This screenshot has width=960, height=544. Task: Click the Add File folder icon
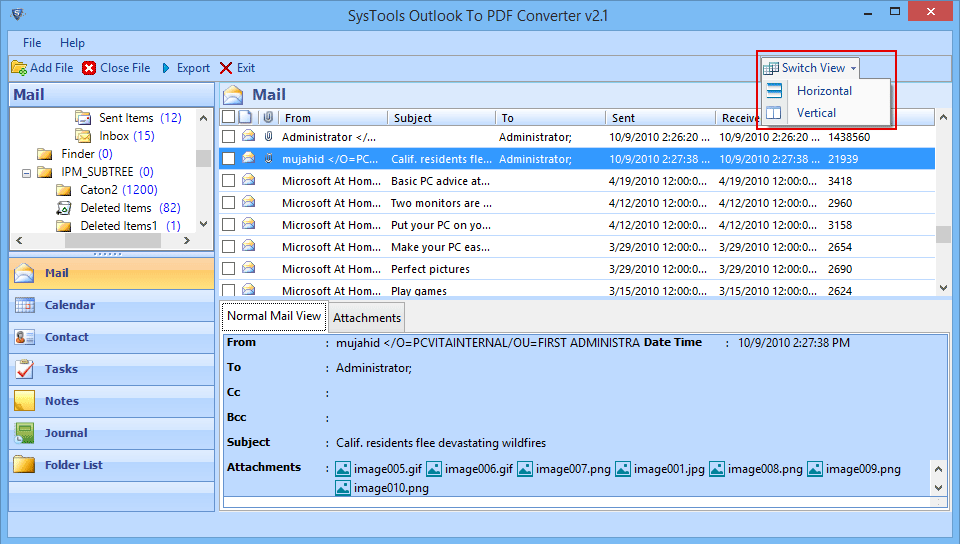(x=19, y=68)
